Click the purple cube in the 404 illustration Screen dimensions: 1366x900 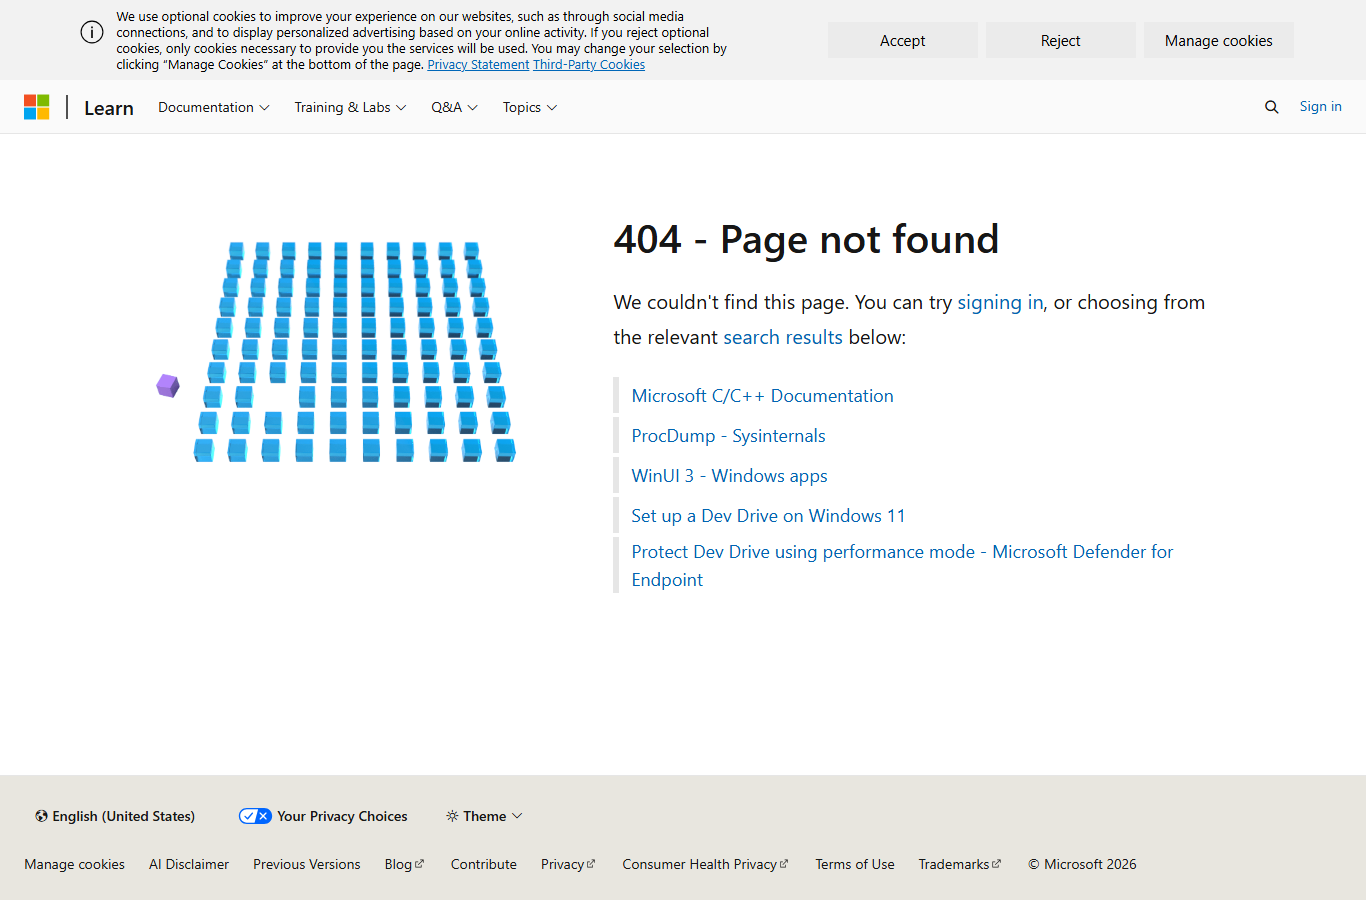[x=168, y=385]
